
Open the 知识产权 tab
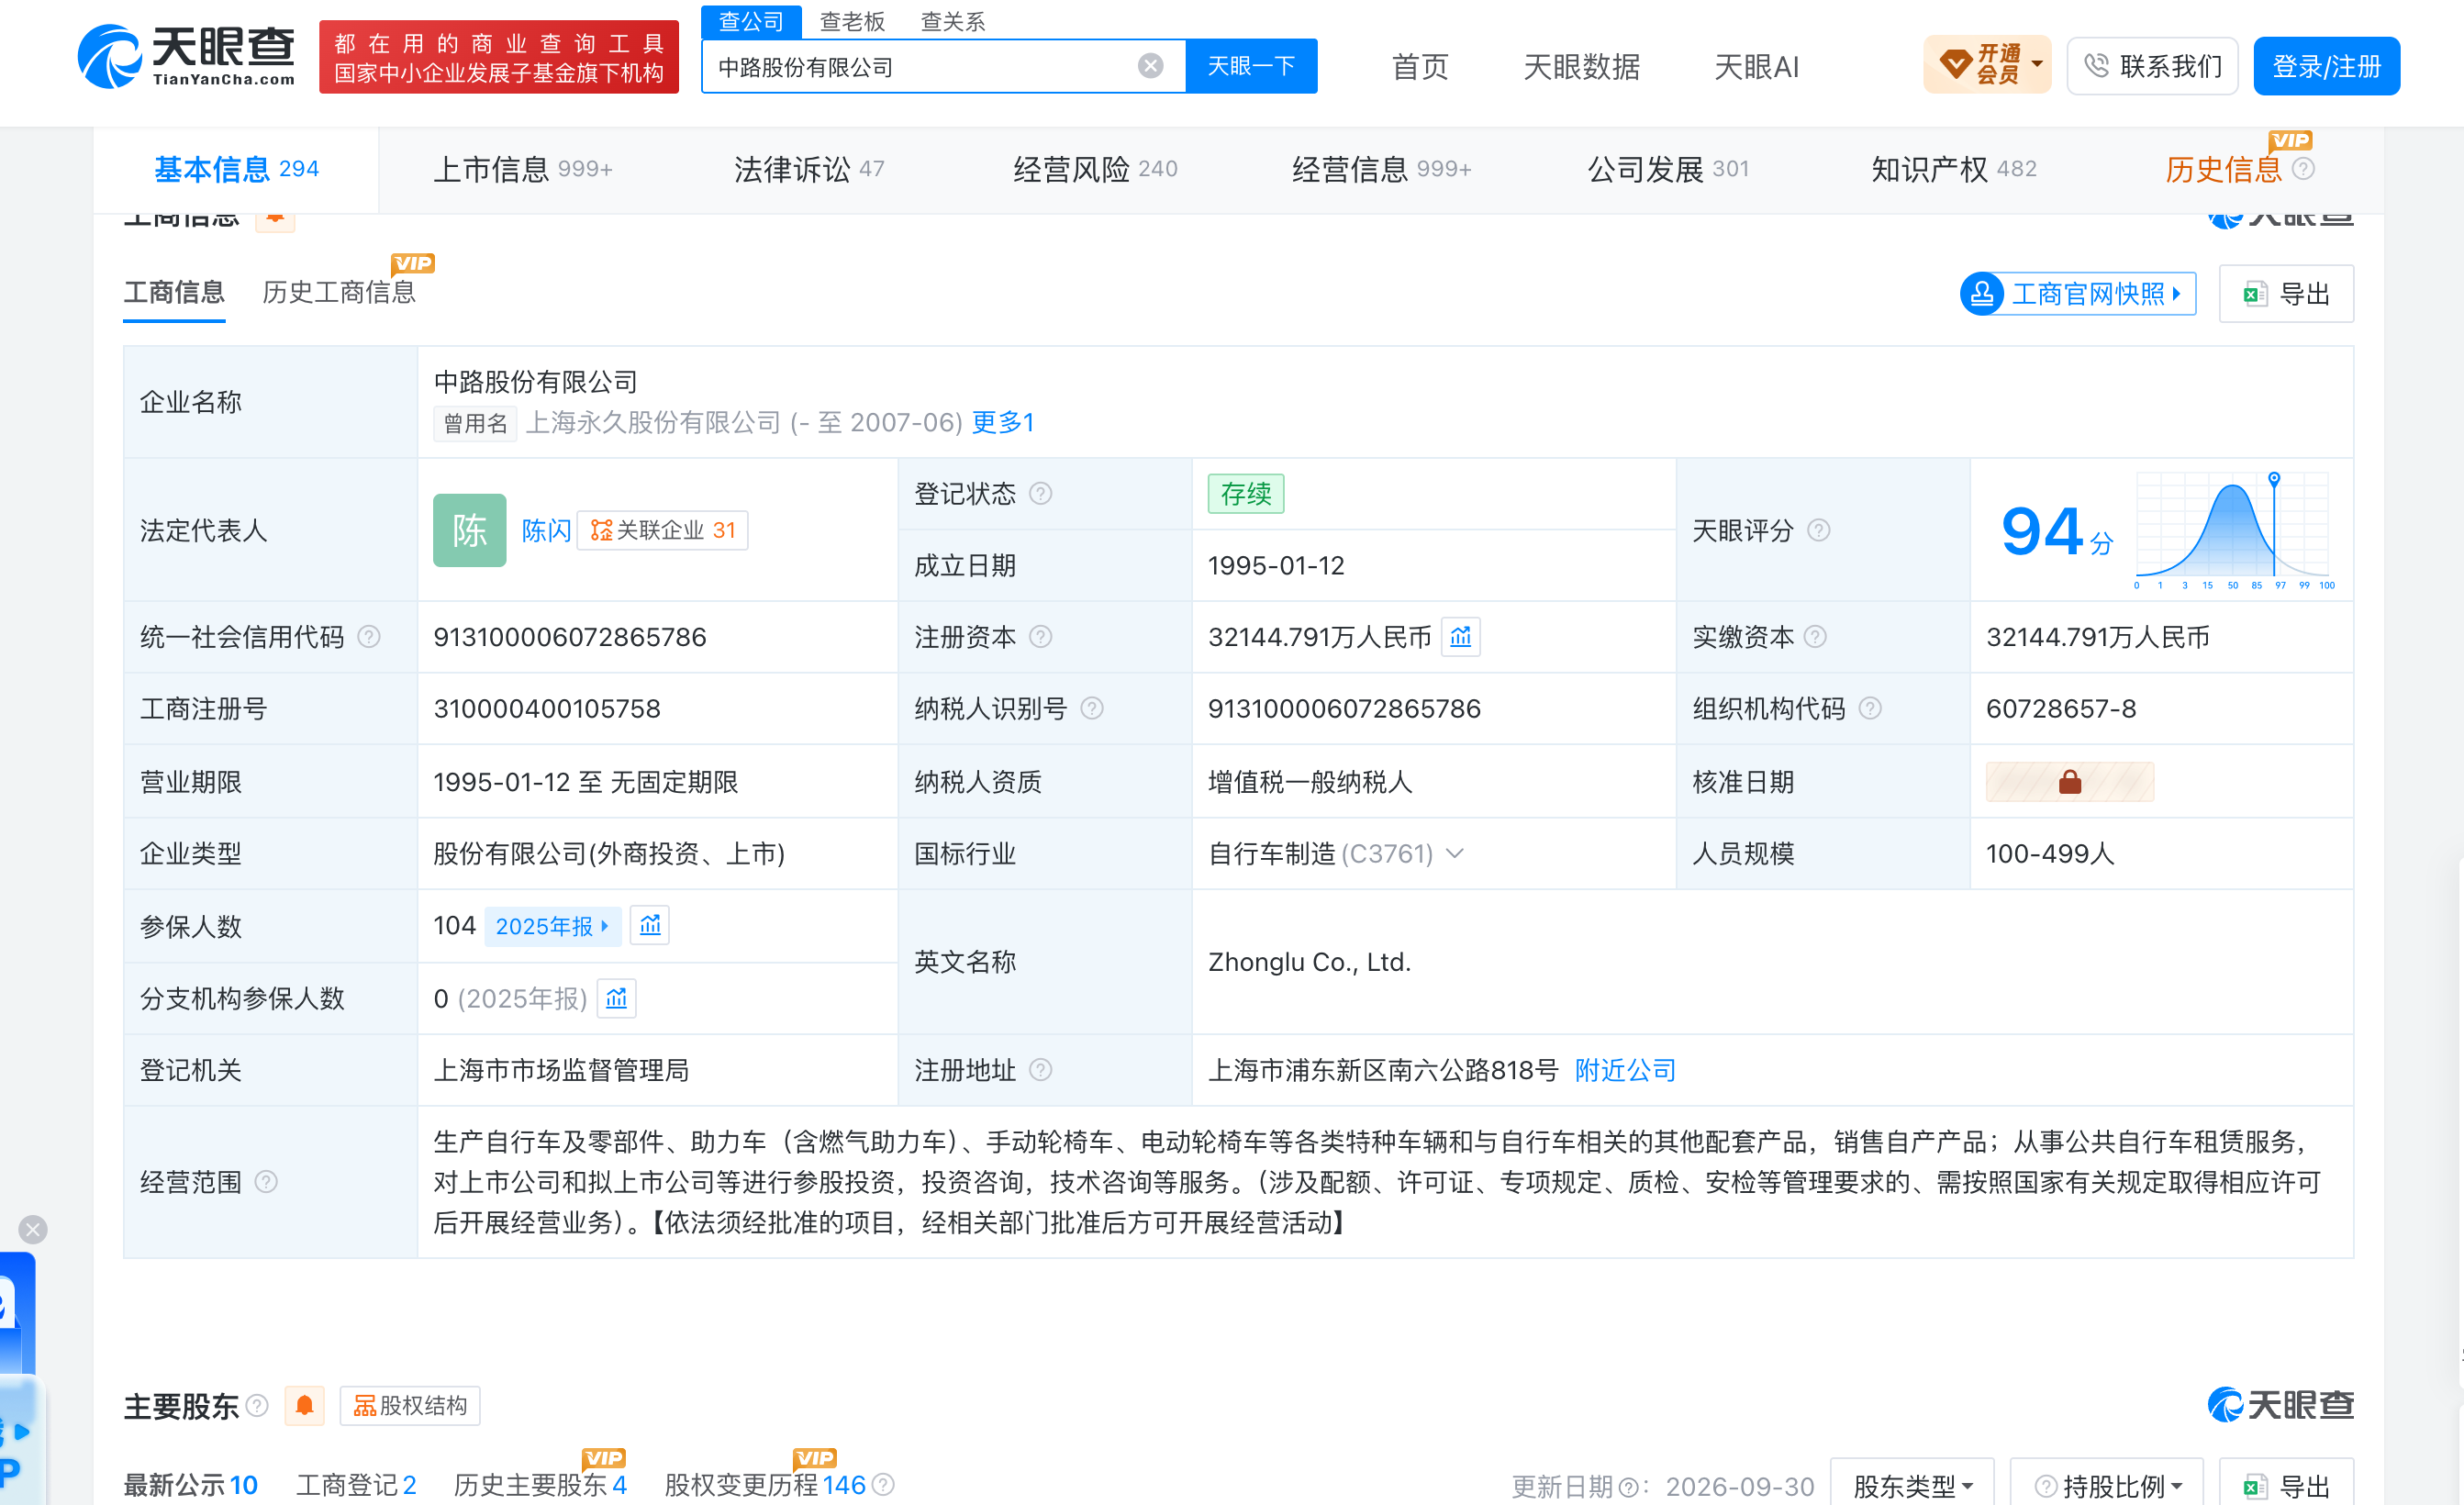point(1953,169)
